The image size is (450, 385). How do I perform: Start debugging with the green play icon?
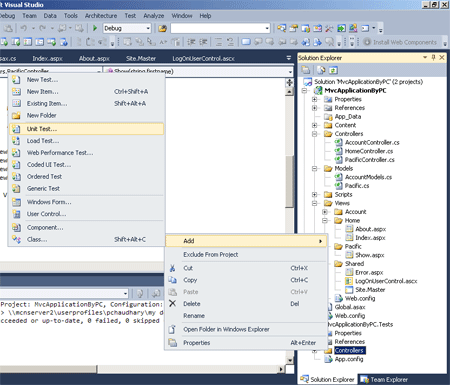pos(95,28)
